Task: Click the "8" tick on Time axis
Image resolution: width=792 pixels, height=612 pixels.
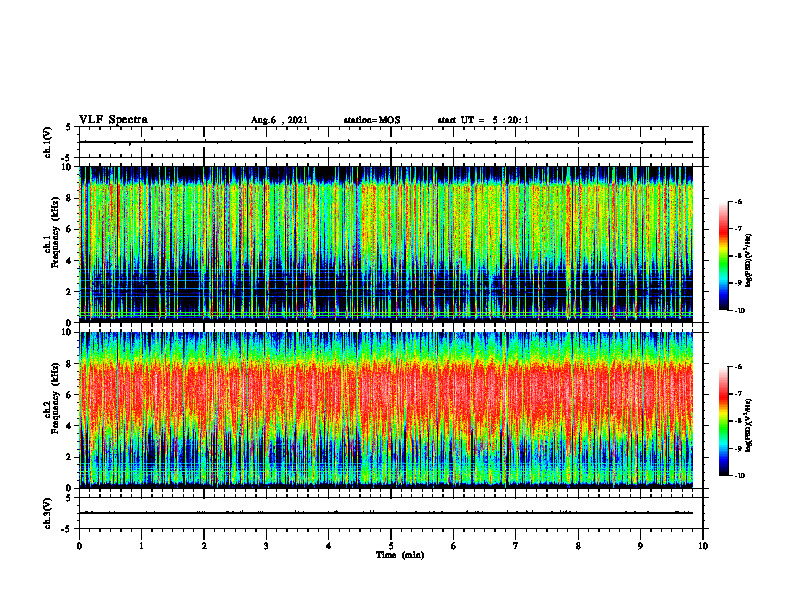Action: pyautogui.click(x=578, y=545)
